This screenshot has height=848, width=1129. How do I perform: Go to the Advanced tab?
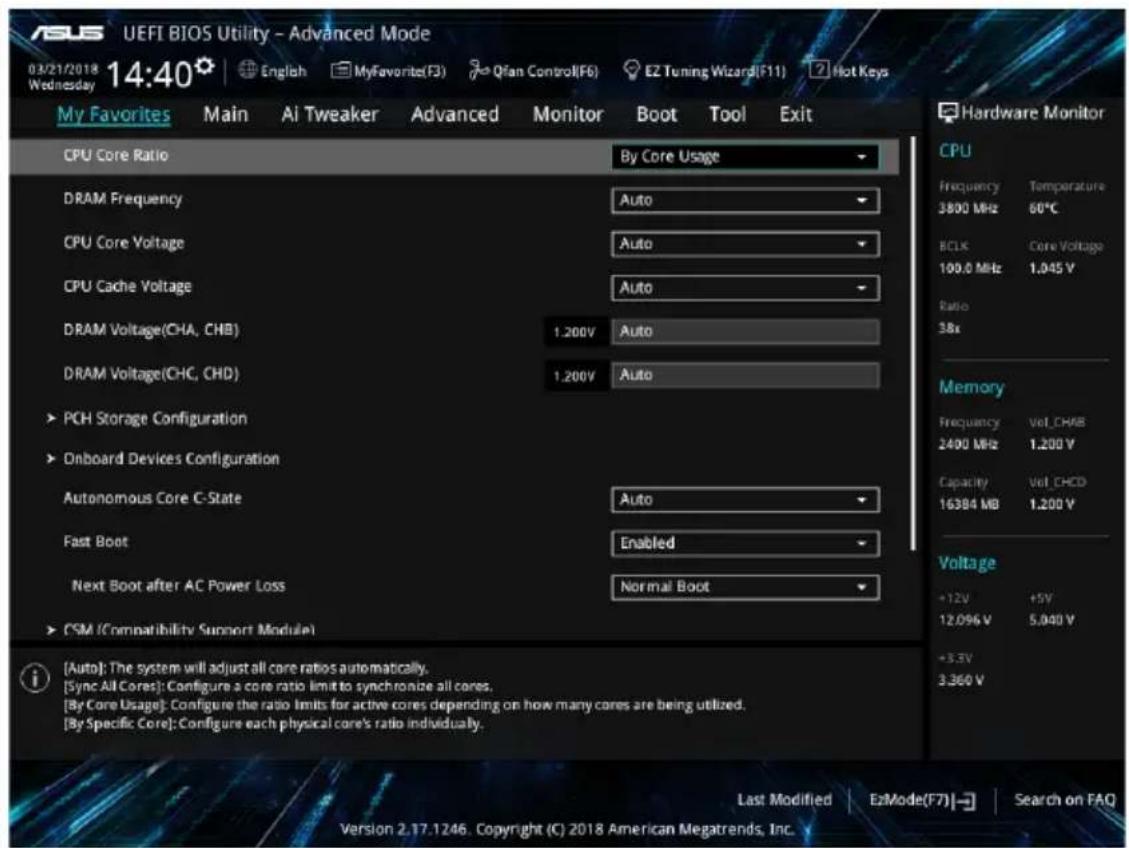(x=454, y=114)
